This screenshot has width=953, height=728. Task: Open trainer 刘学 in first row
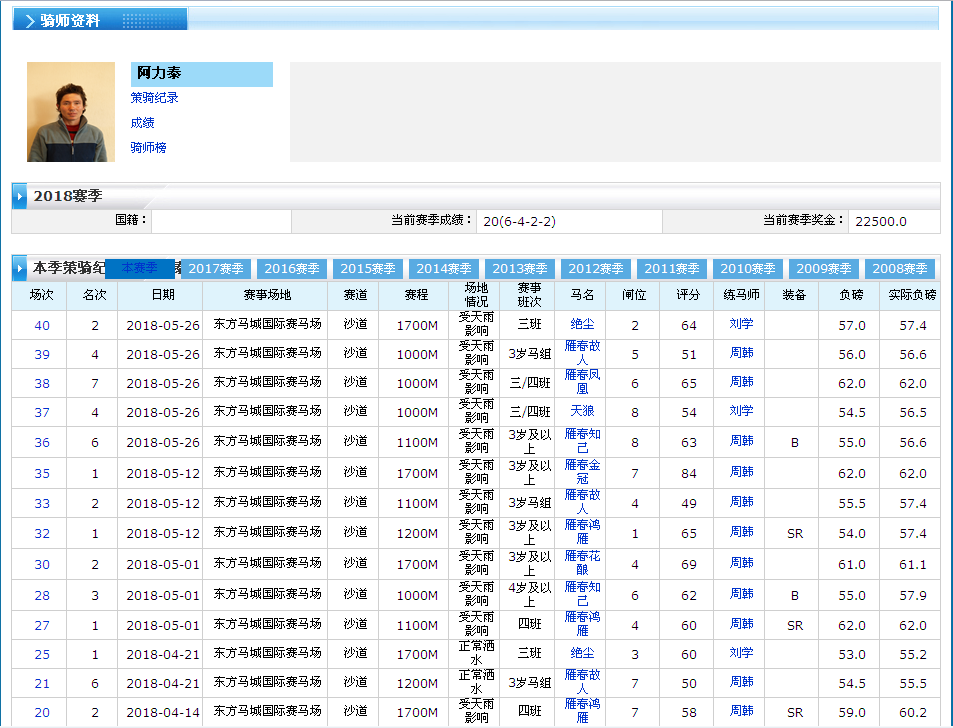[741, 324]
